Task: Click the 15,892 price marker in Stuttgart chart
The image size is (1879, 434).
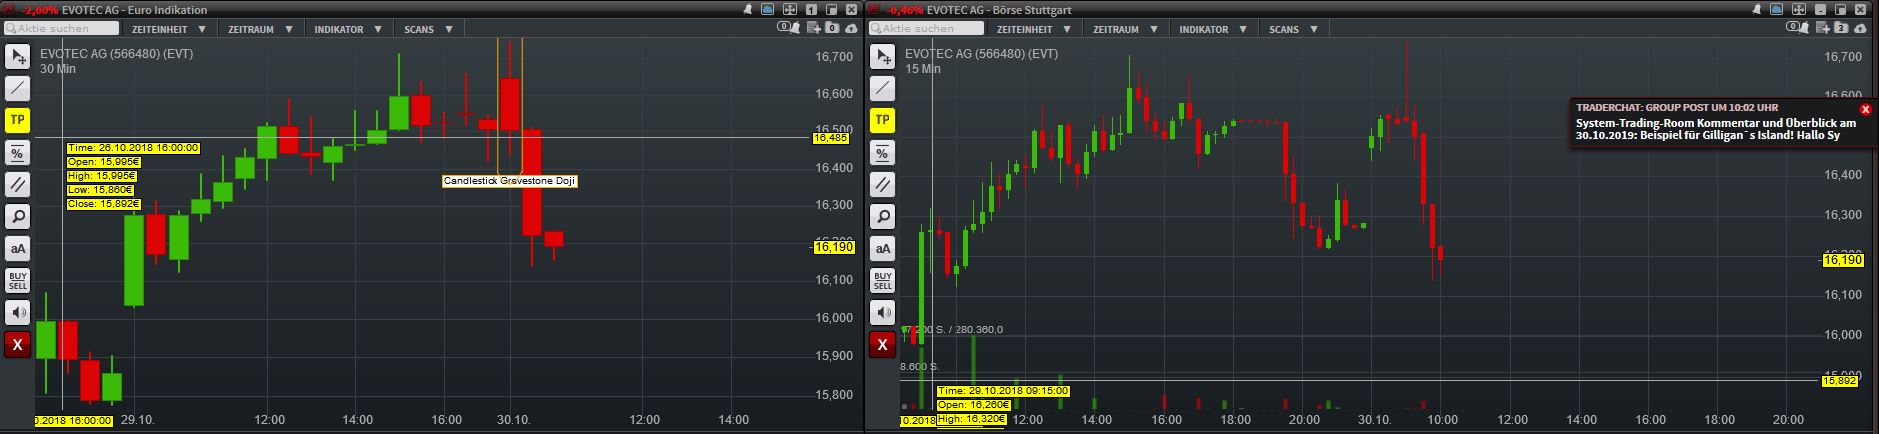Action: pyautogui.click(x=1839, y=381)
